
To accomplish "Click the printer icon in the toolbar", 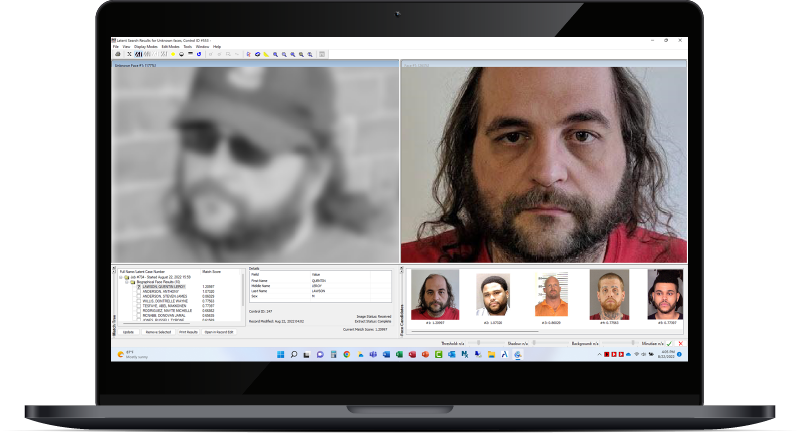I will 118,54.
